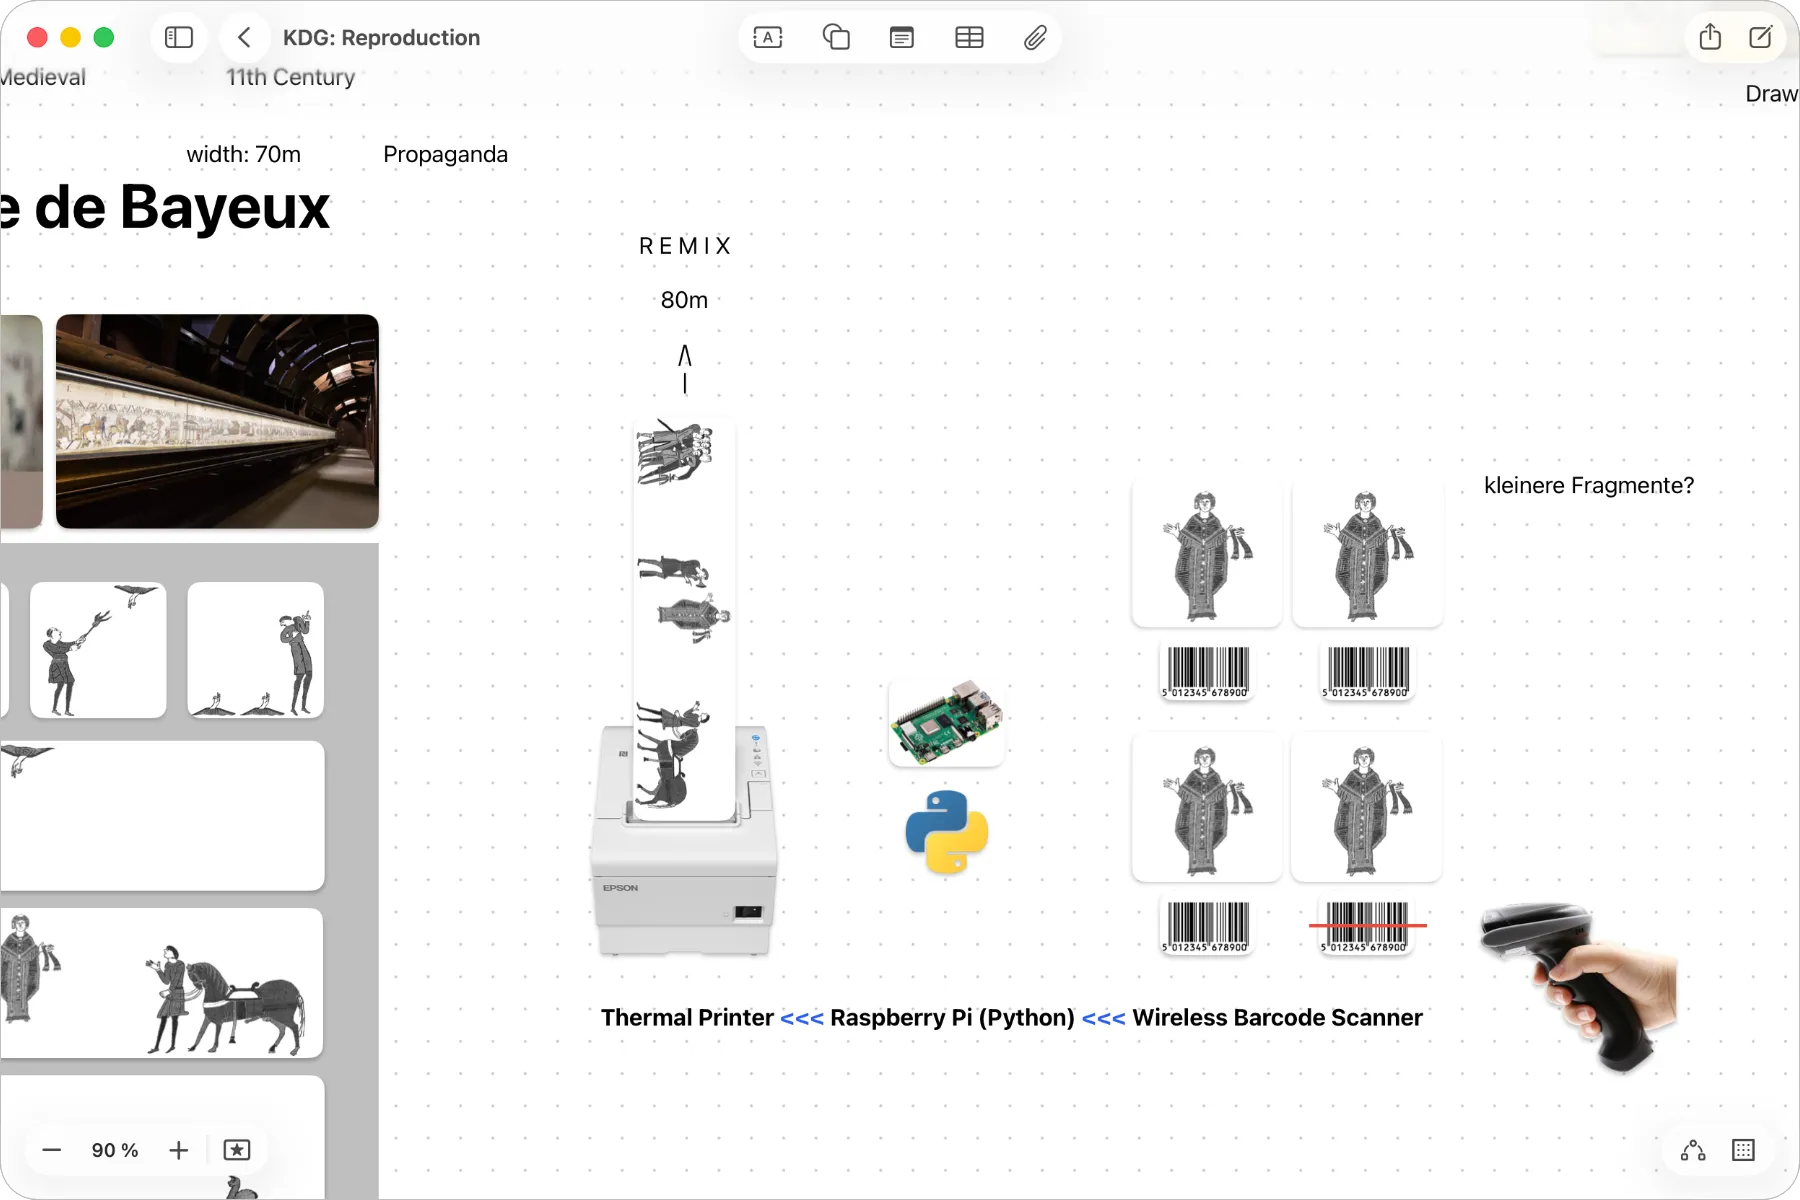Open the scenes navigator star icon
The width and height of the screenshot is (1800, 1200).
[237, 1150]
